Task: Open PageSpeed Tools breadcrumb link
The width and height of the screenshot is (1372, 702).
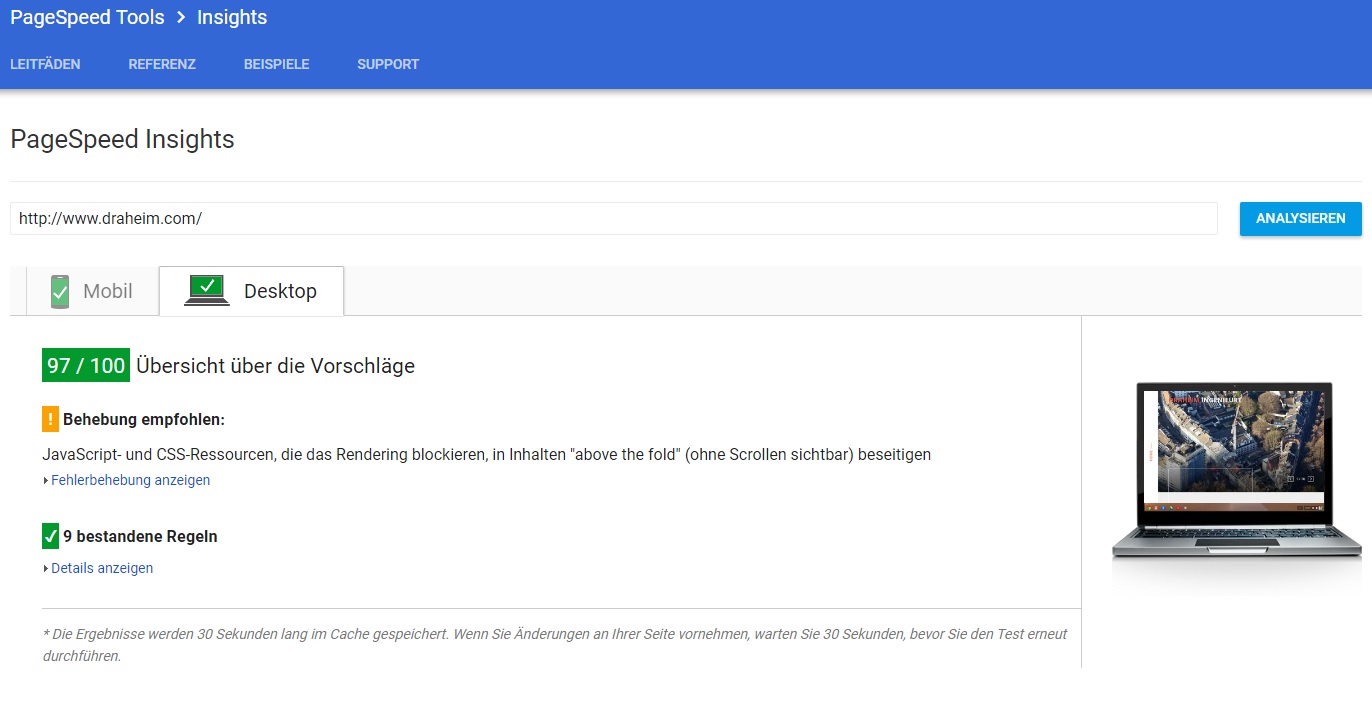Action: point(87,17)
